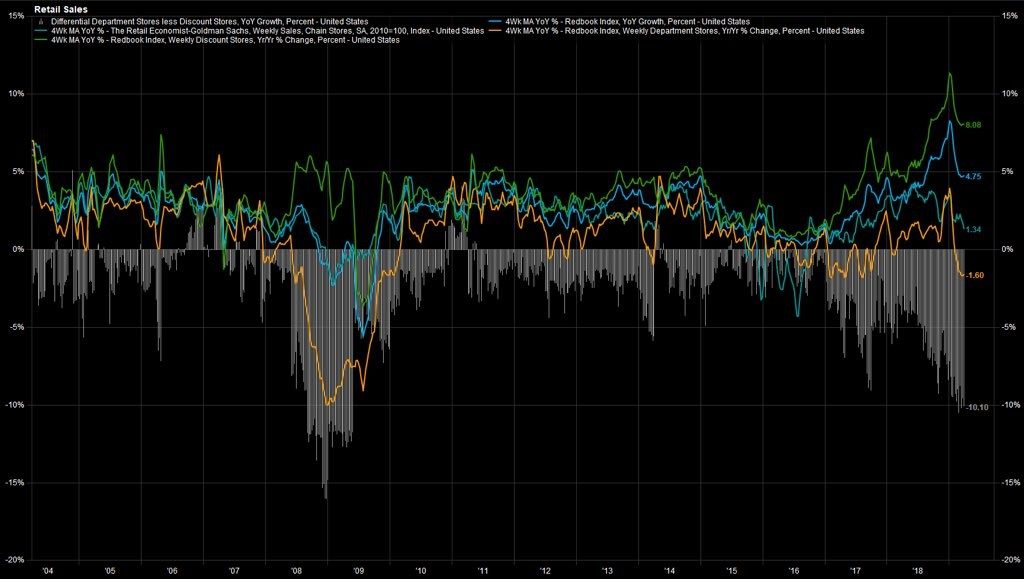
Task: Click the -5% label on left axis
Action: [x=18, y=326]
